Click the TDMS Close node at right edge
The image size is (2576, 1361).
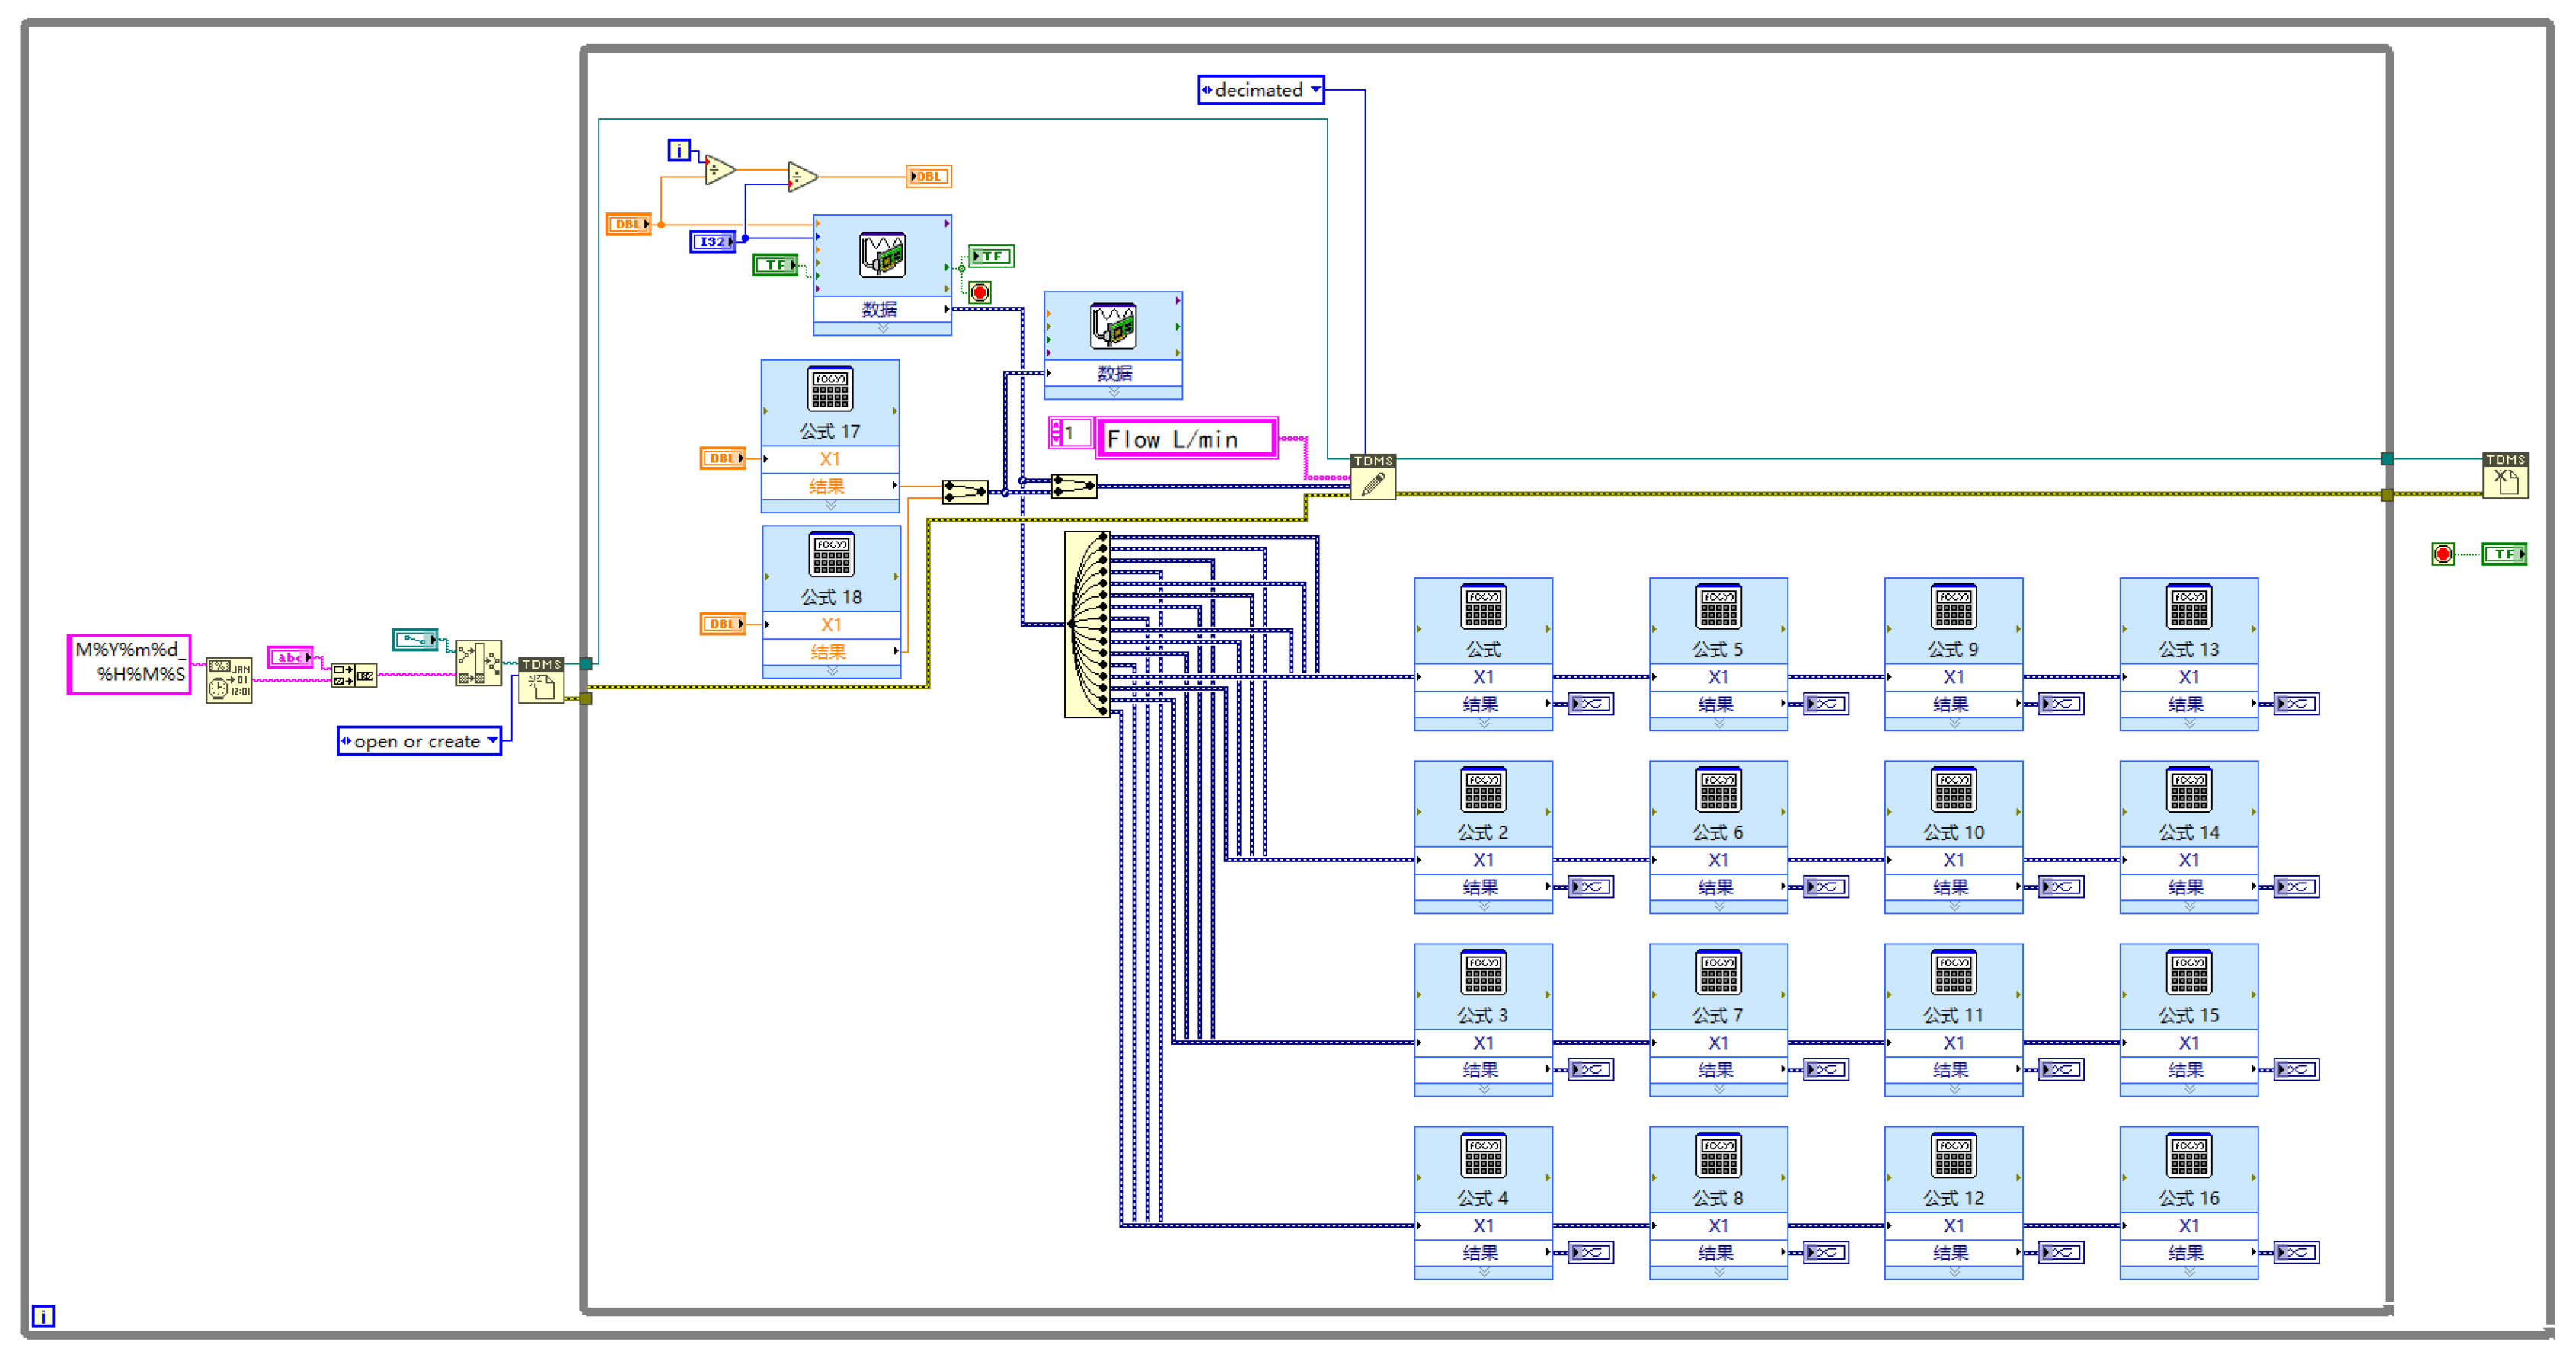(x=2505, y=477)
